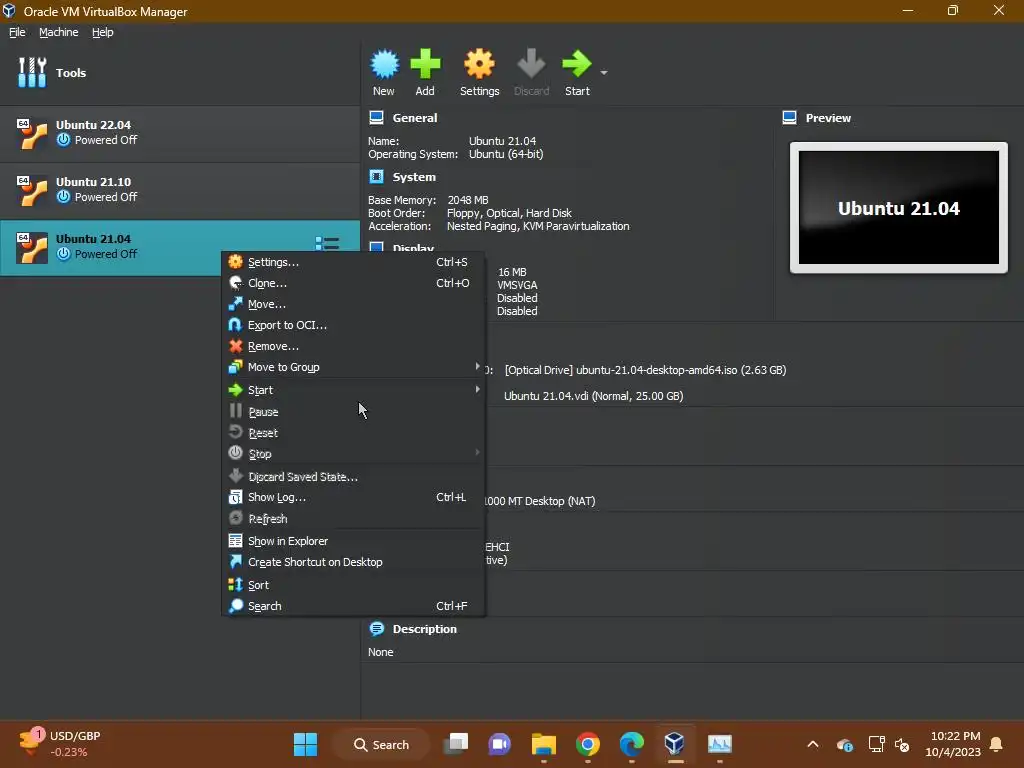This screenshot has height=768, width=1024.
Task: Click the Ubuntu 21.04.vdi hard disk text
Action: pos(594,396)
